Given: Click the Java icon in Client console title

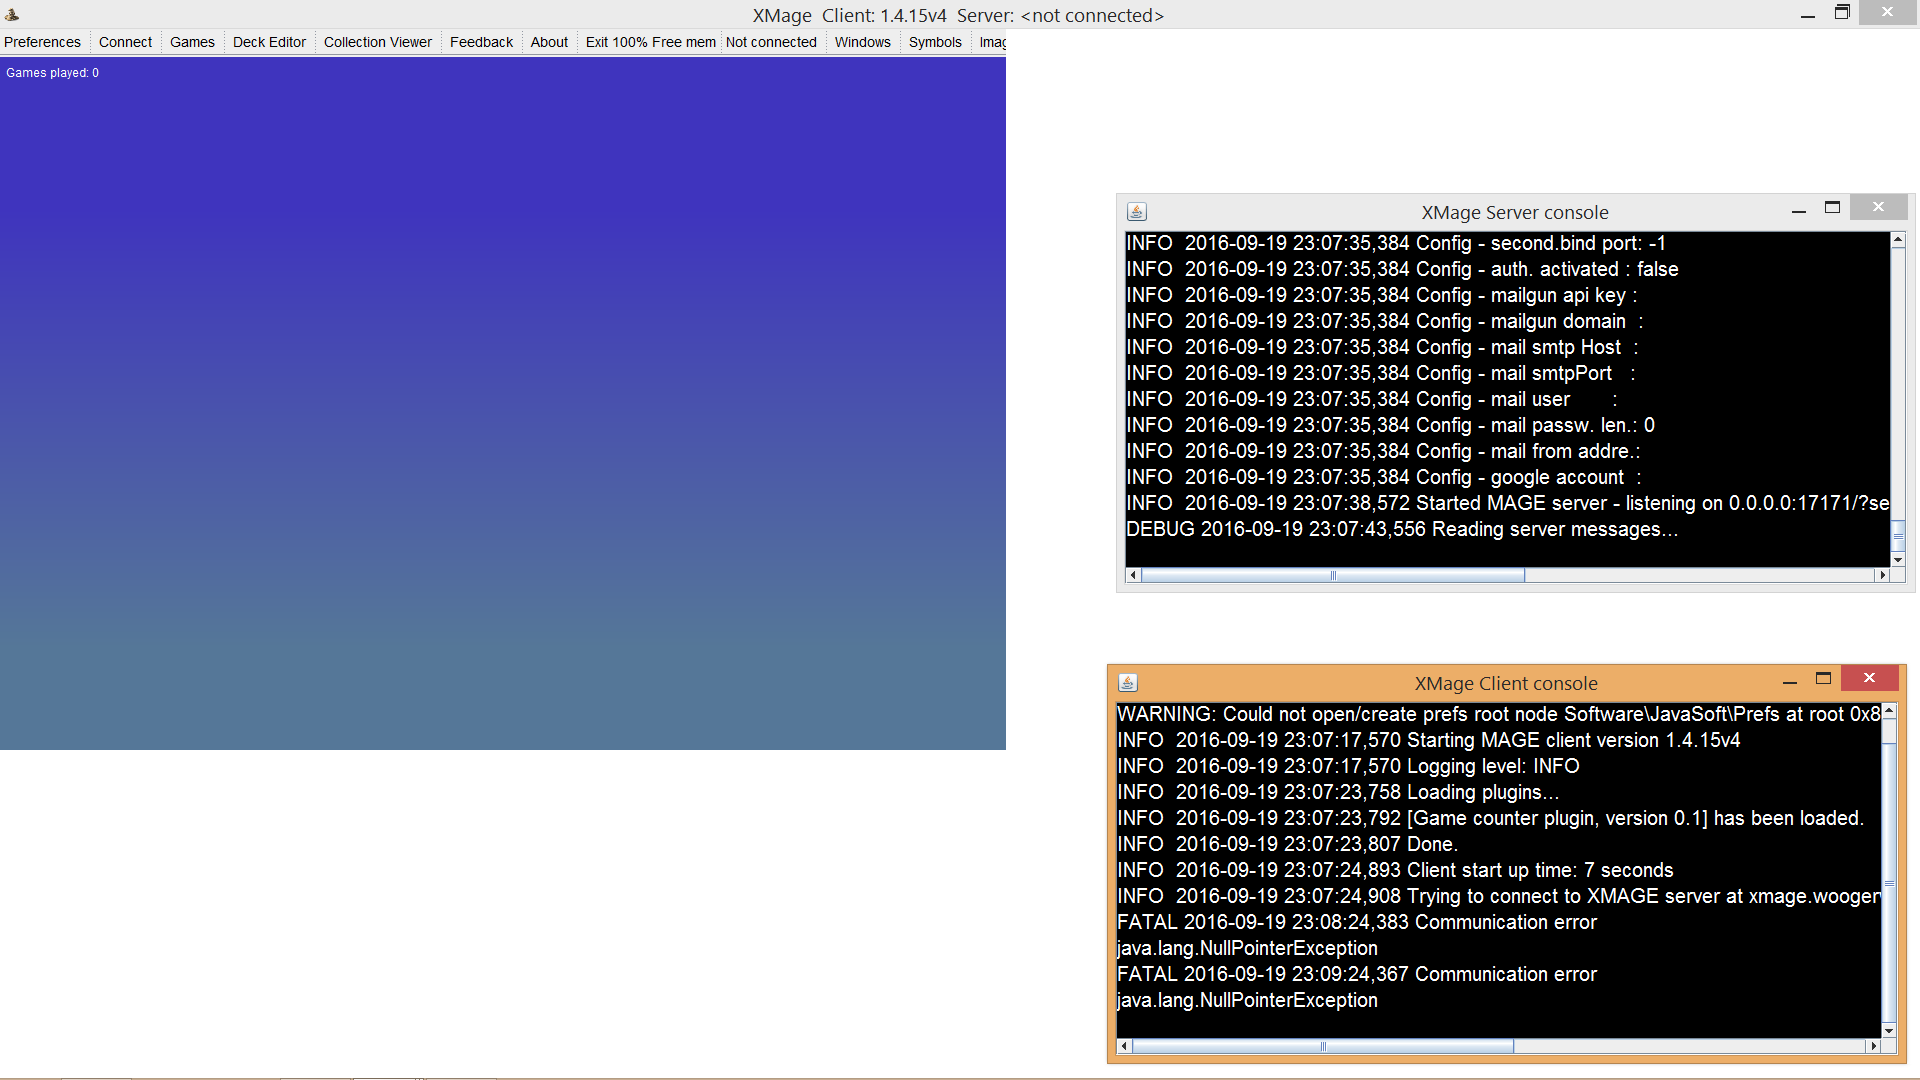Looking at the screenshot, I should [x=1127, y=683].
